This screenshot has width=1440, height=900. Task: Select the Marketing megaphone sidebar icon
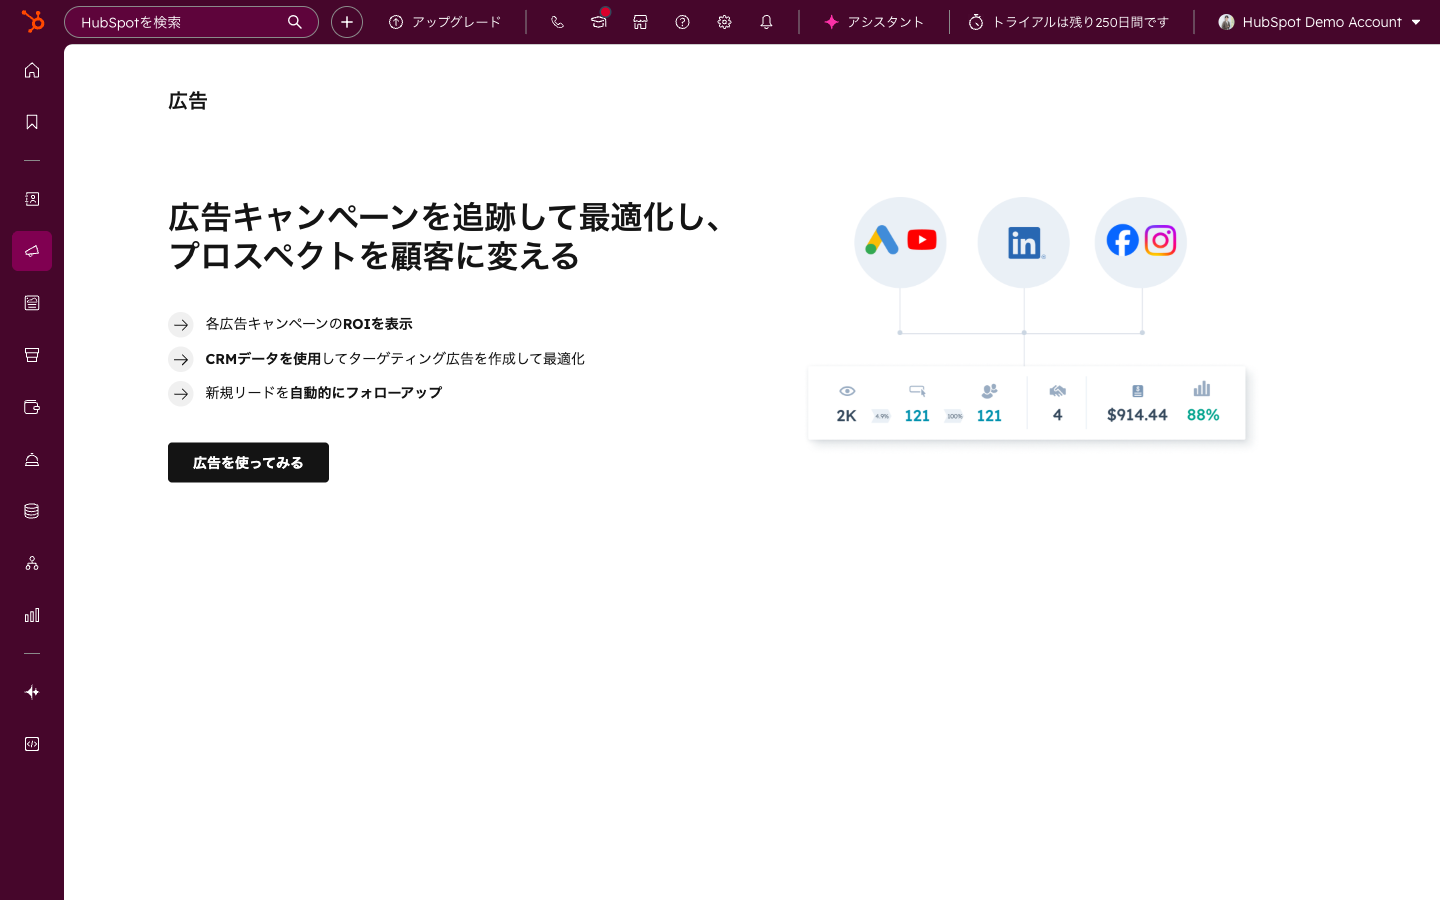pyautogui.click(x=32, y=251)
